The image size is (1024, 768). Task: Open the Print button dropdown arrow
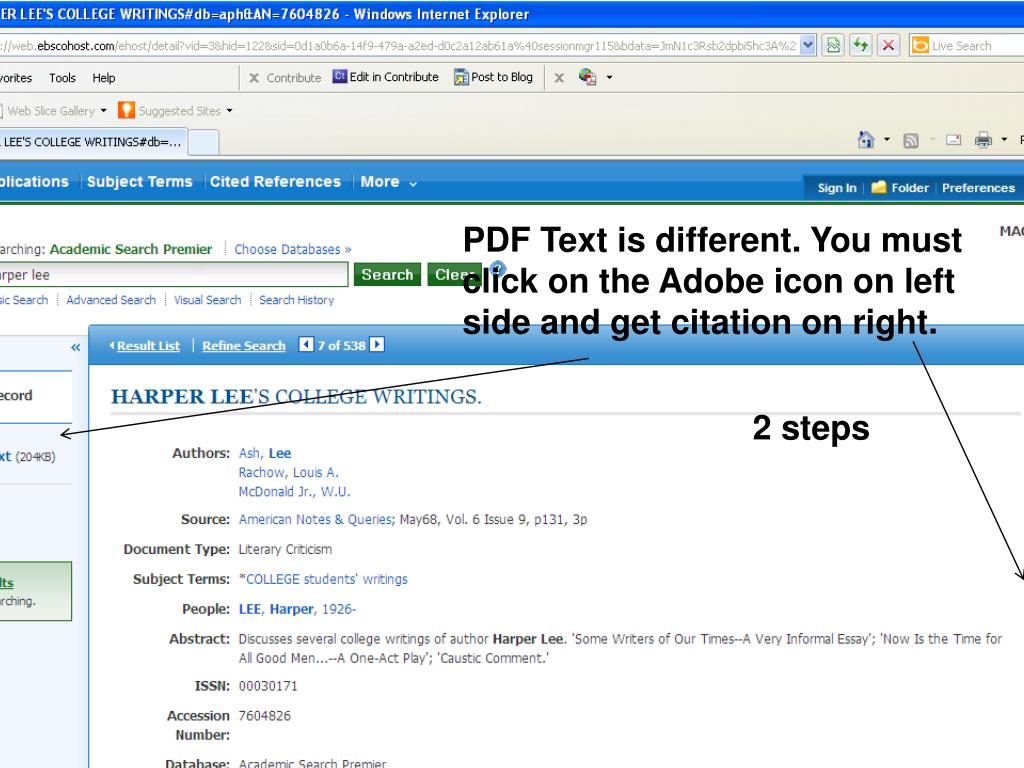tap(1004, 139)
